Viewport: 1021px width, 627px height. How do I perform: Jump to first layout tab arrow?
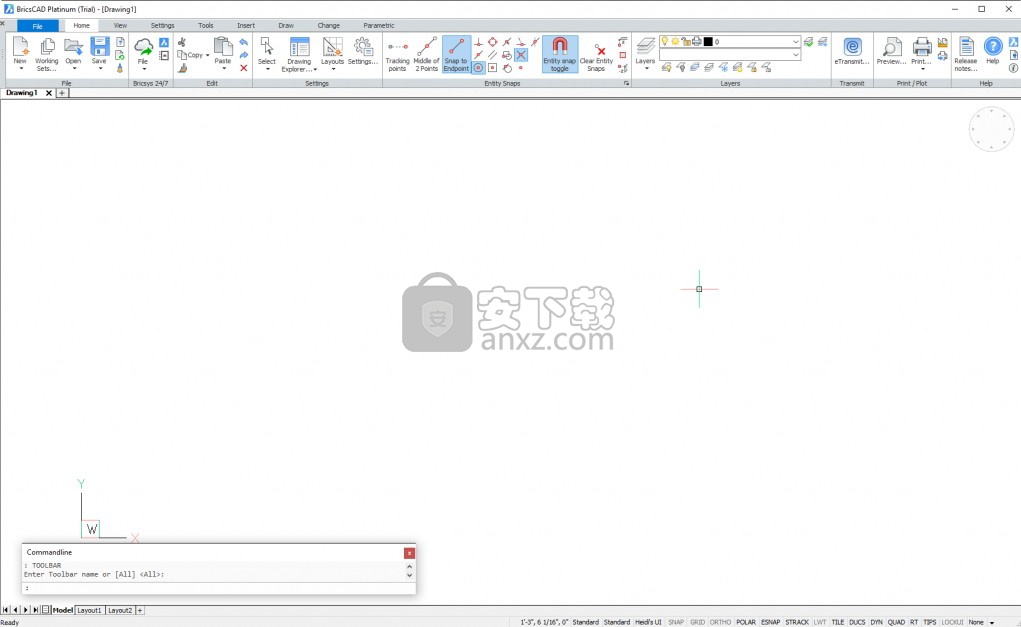(x=5, y=610)
